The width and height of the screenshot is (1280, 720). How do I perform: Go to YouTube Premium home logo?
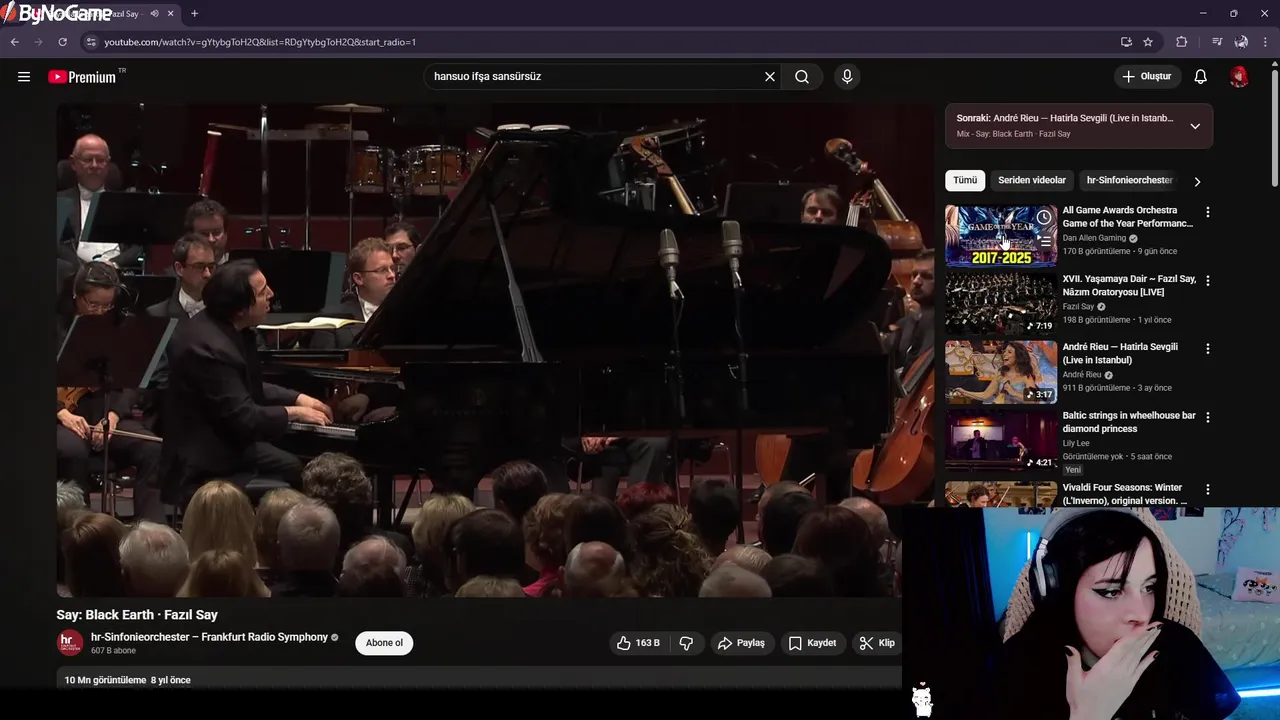point(83,77)
